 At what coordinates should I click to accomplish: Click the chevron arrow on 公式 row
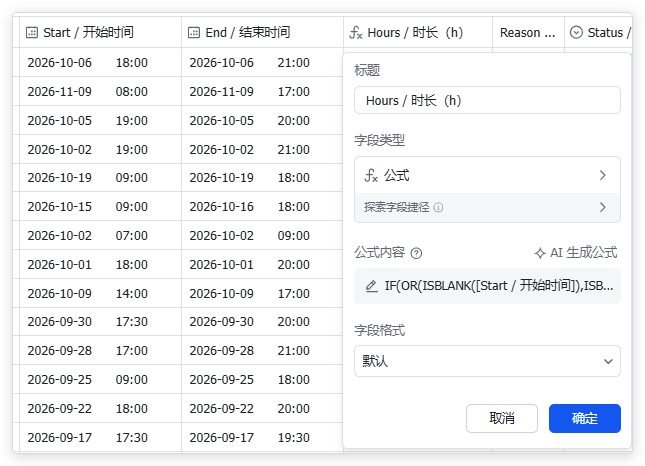click(x=603, y=175)
